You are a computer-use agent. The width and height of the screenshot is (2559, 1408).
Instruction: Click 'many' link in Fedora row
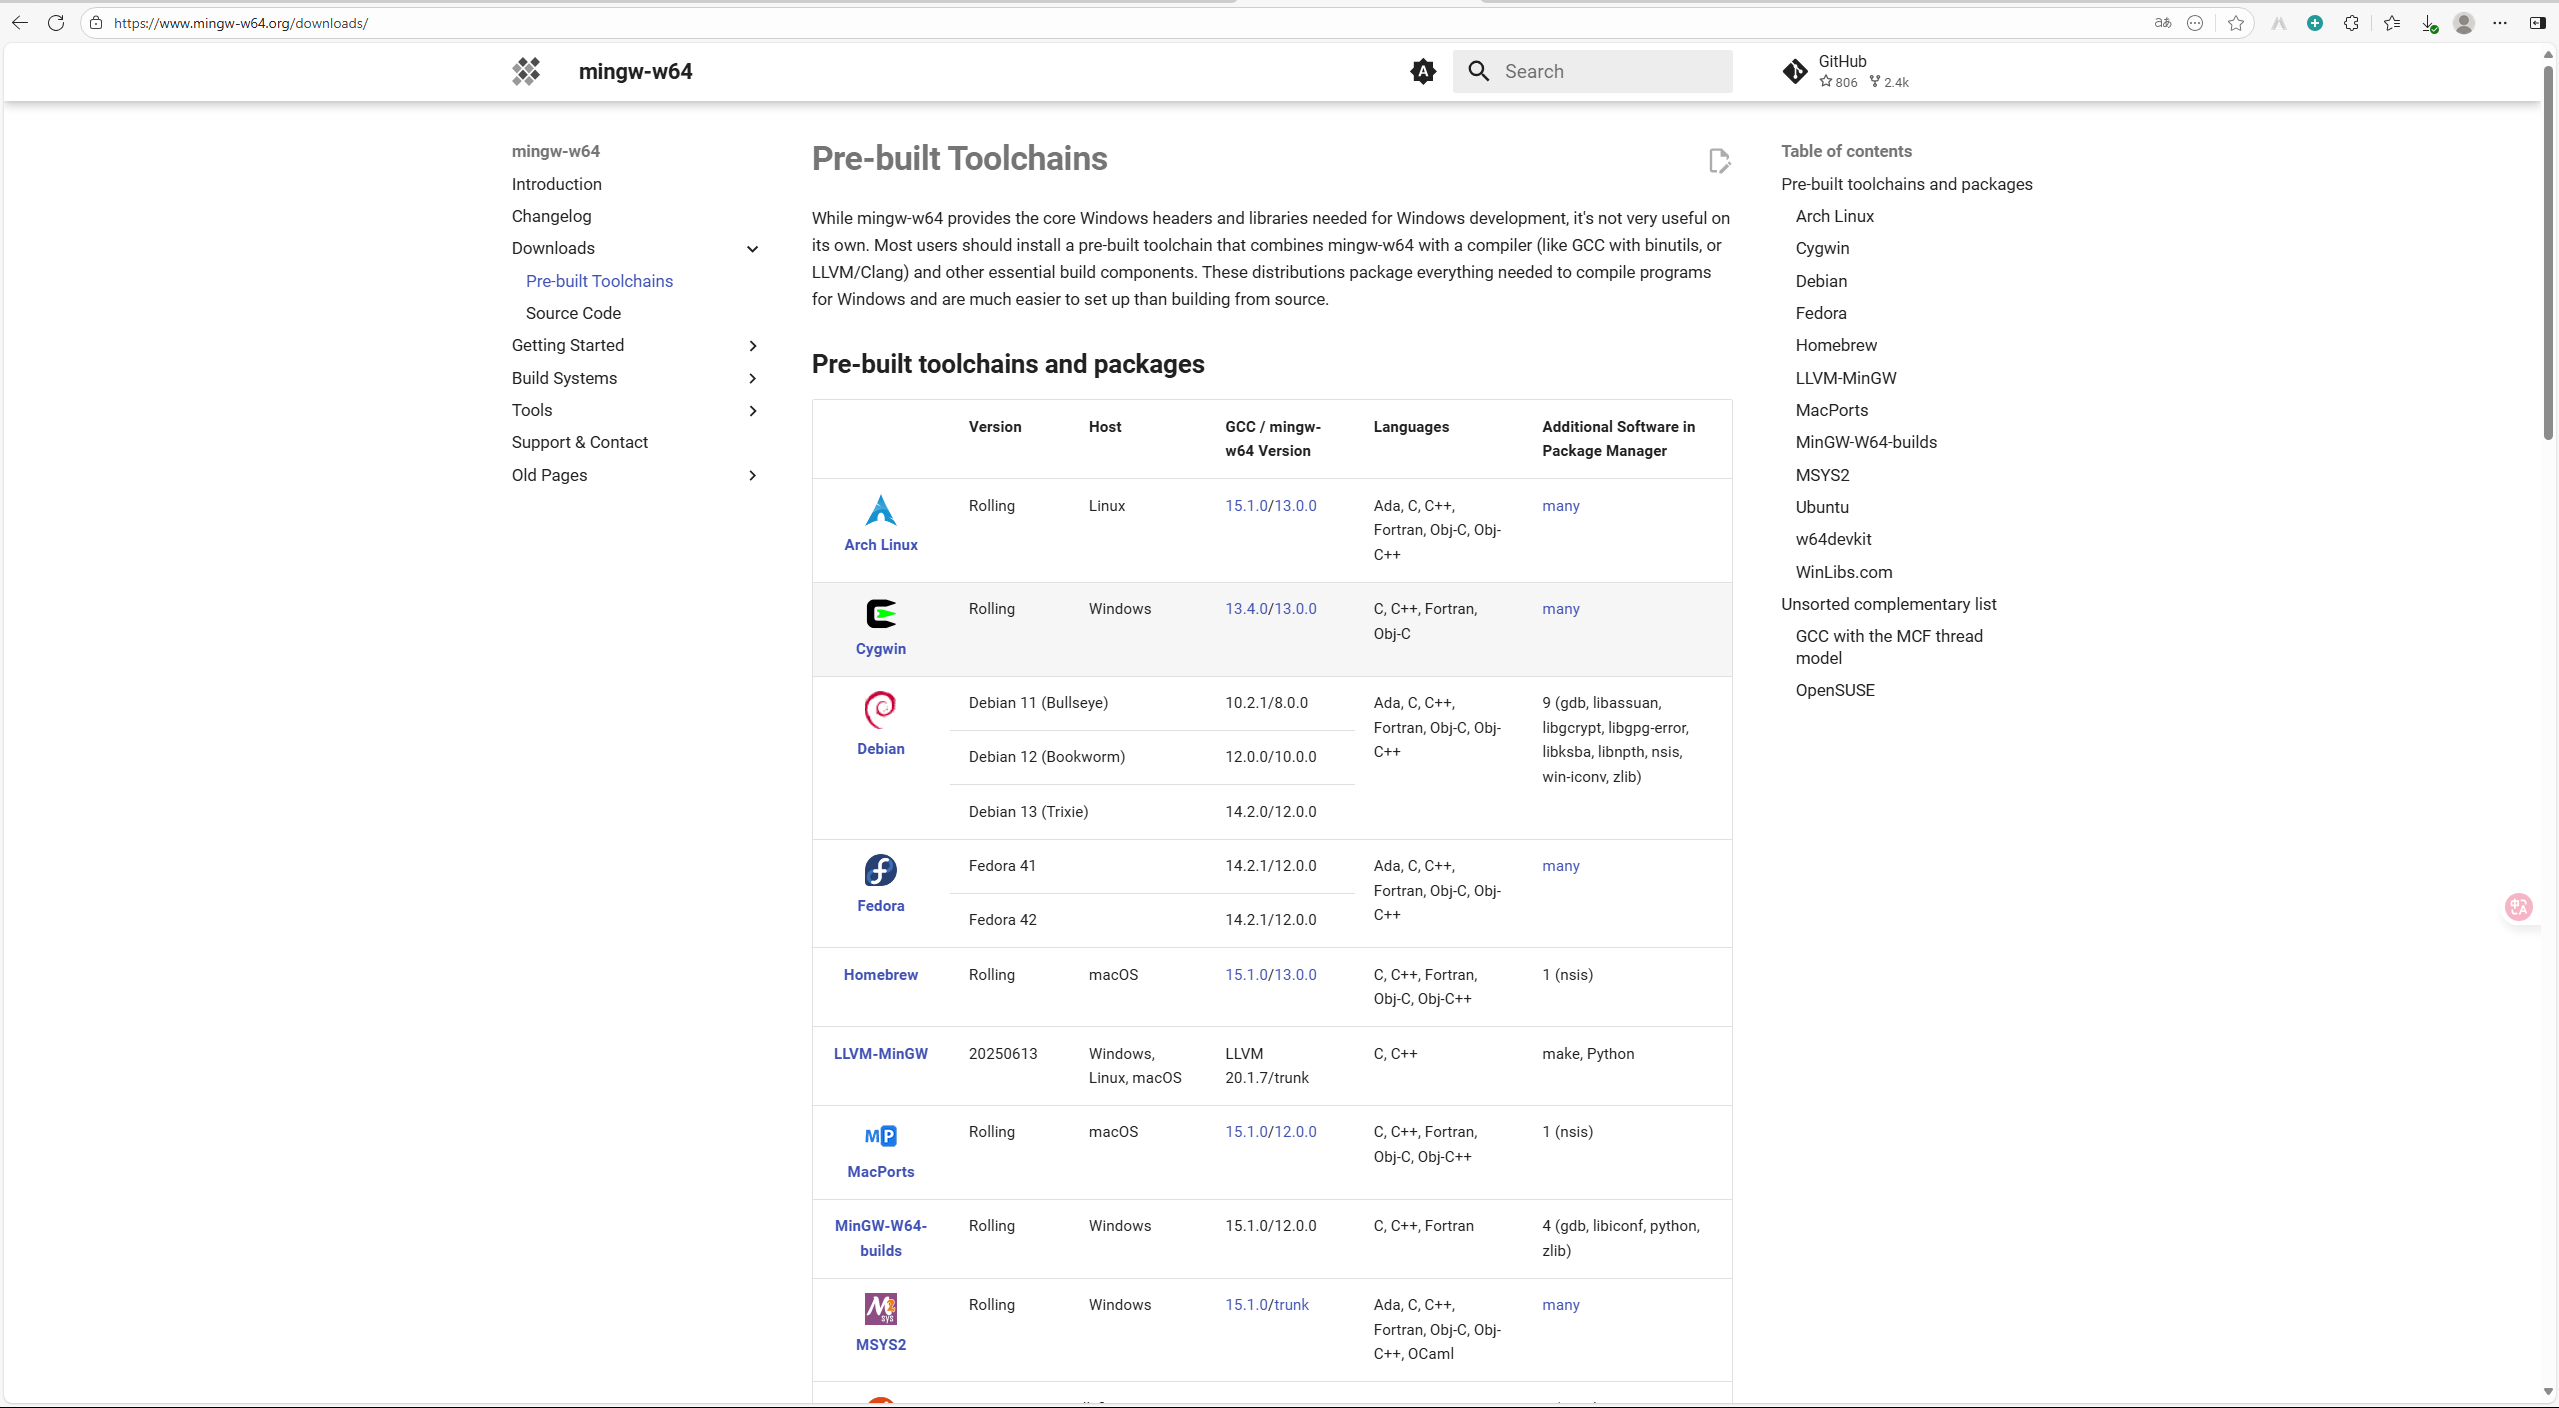[x=1560, y=866]
